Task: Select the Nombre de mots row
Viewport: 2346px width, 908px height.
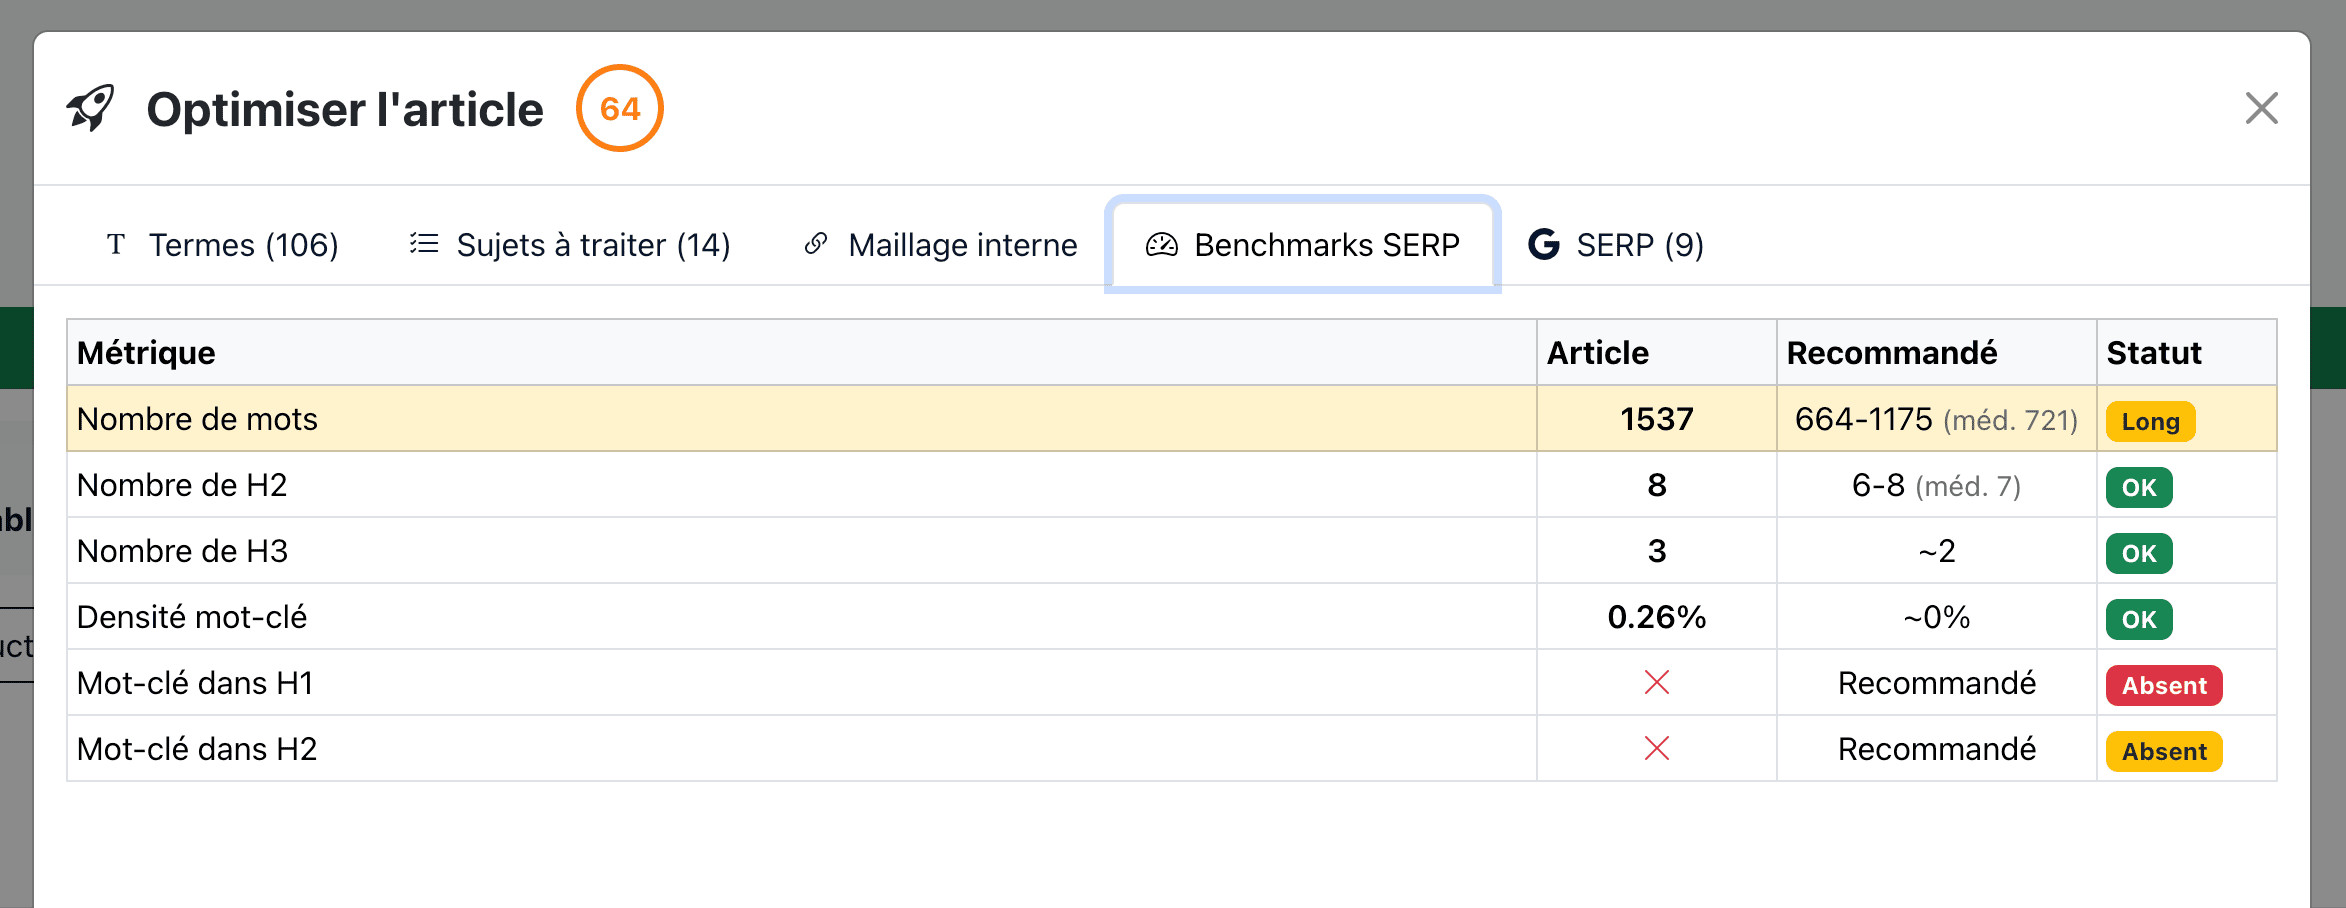Action: 800,419
